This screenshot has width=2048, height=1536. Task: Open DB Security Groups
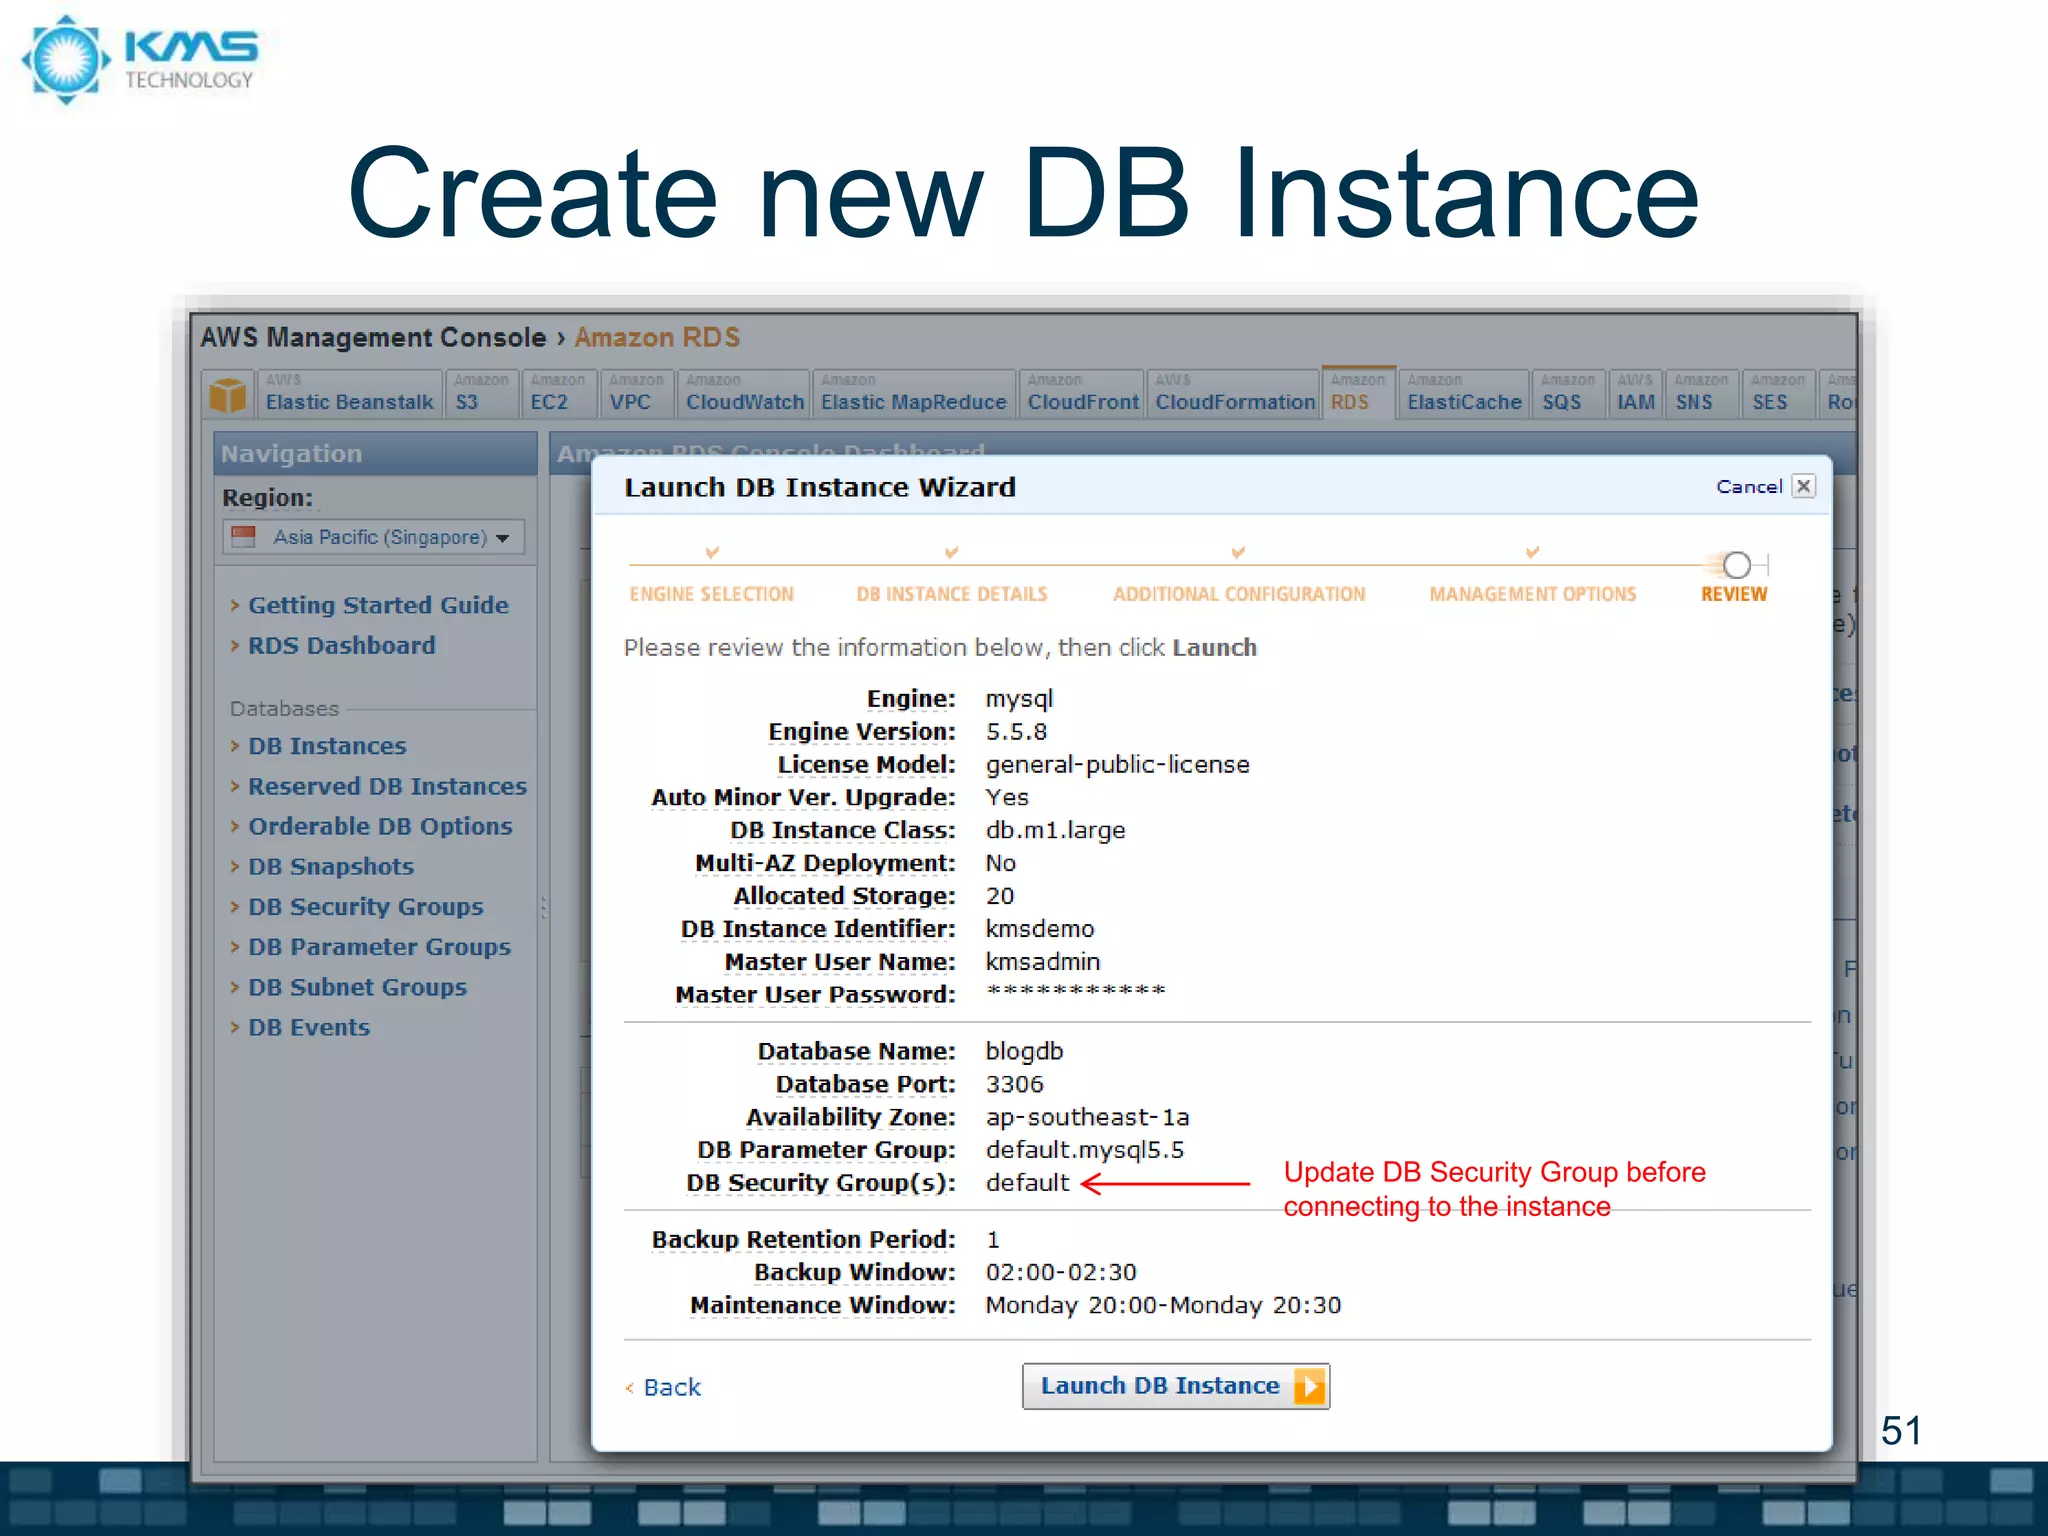pyautogui.click(x=365, y=906)
